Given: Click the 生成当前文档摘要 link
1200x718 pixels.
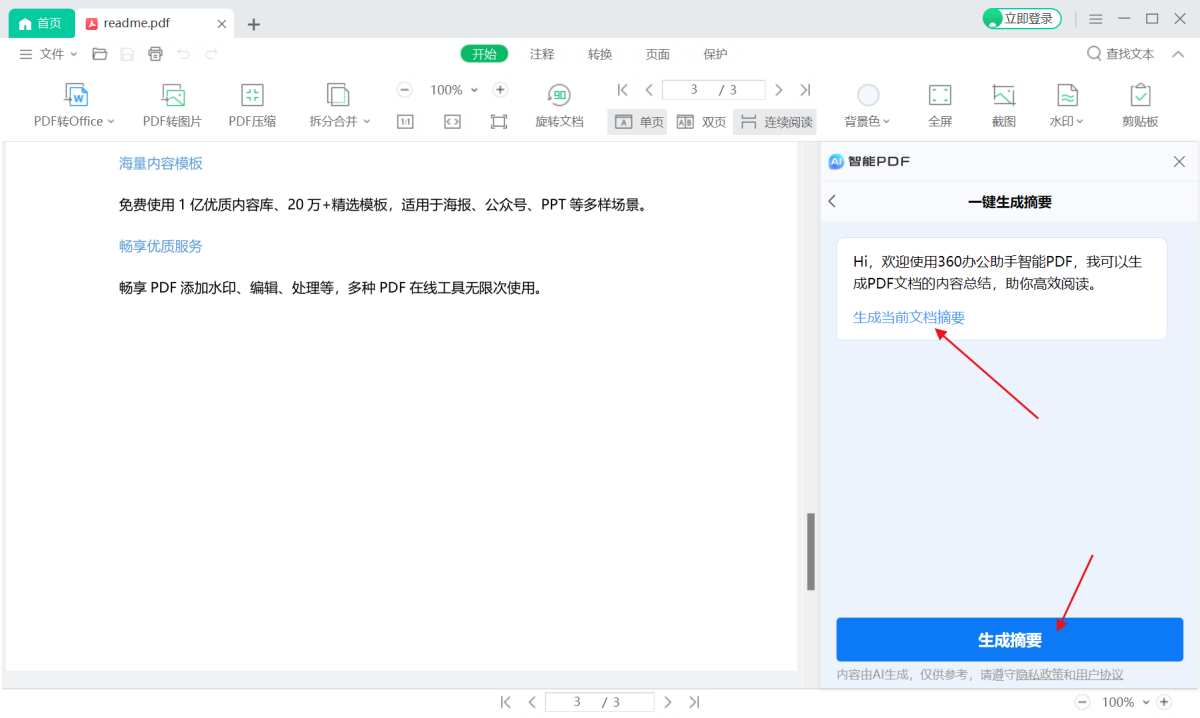Looking at the screenshot, I should click(x=908, y=317).
